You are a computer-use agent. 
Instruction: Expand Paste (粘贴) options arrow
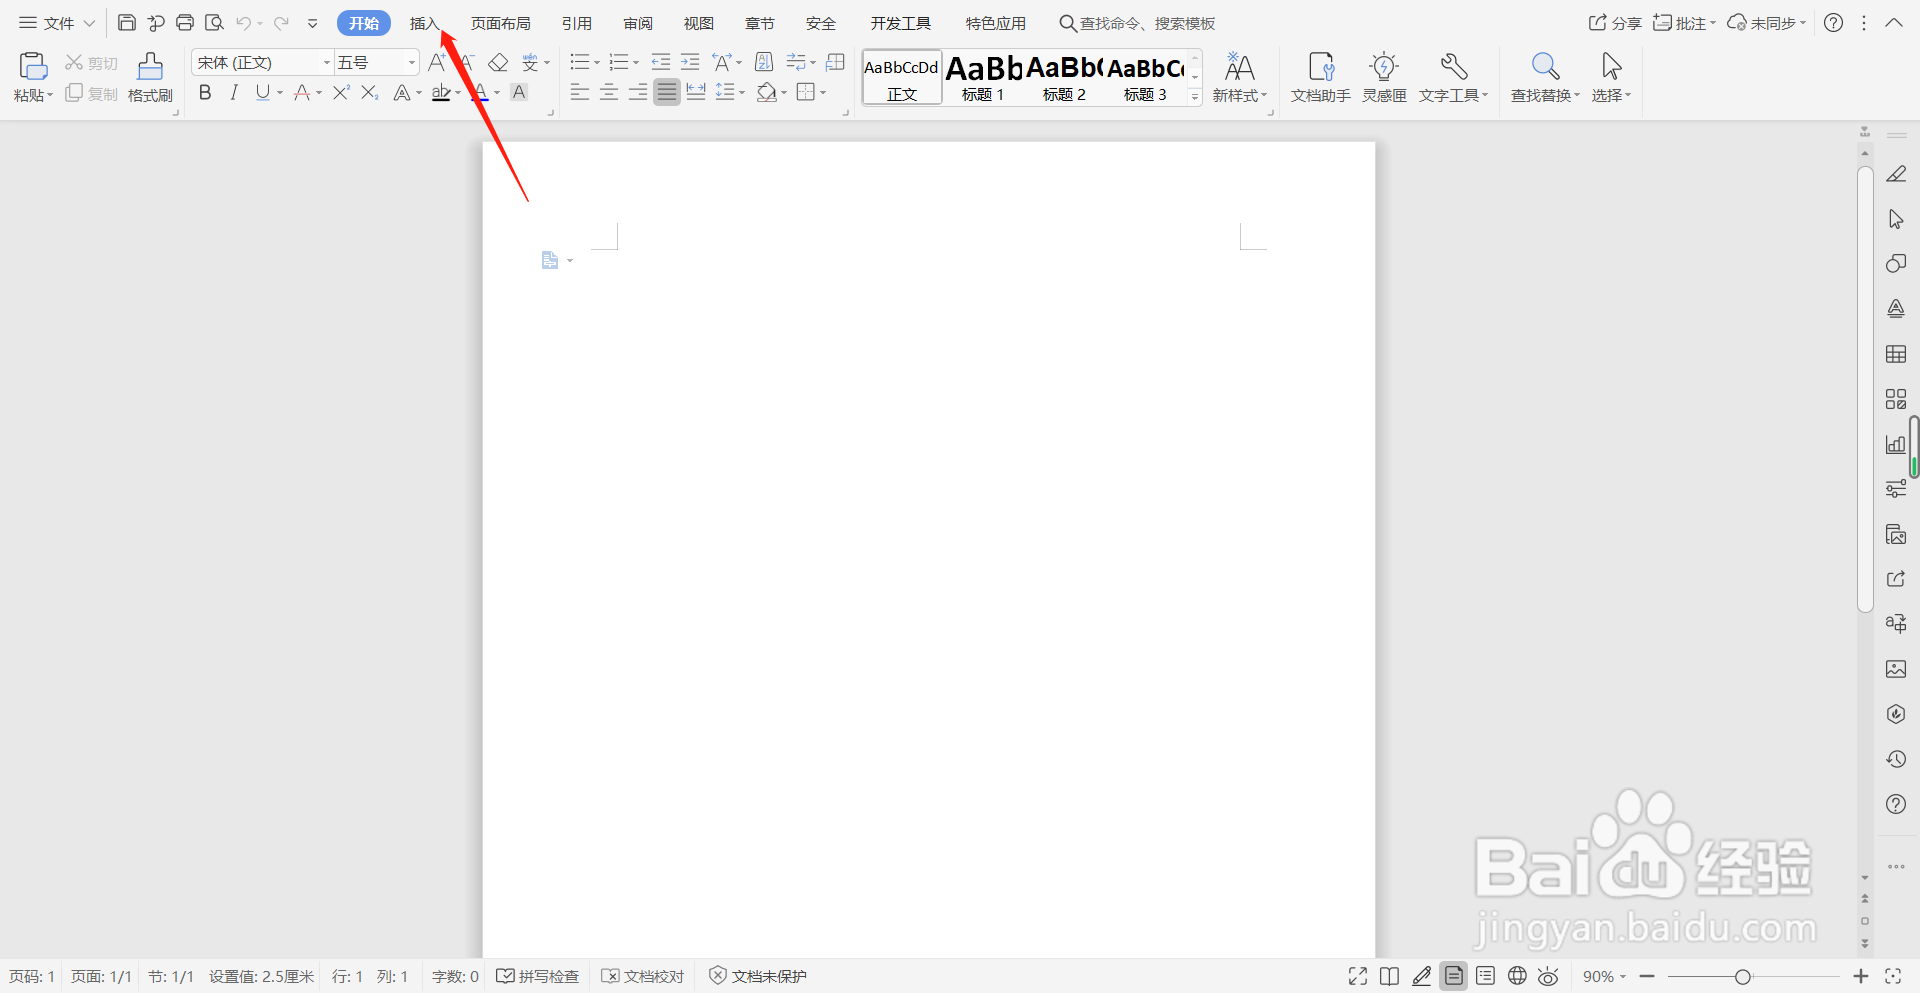pos(50,96)
